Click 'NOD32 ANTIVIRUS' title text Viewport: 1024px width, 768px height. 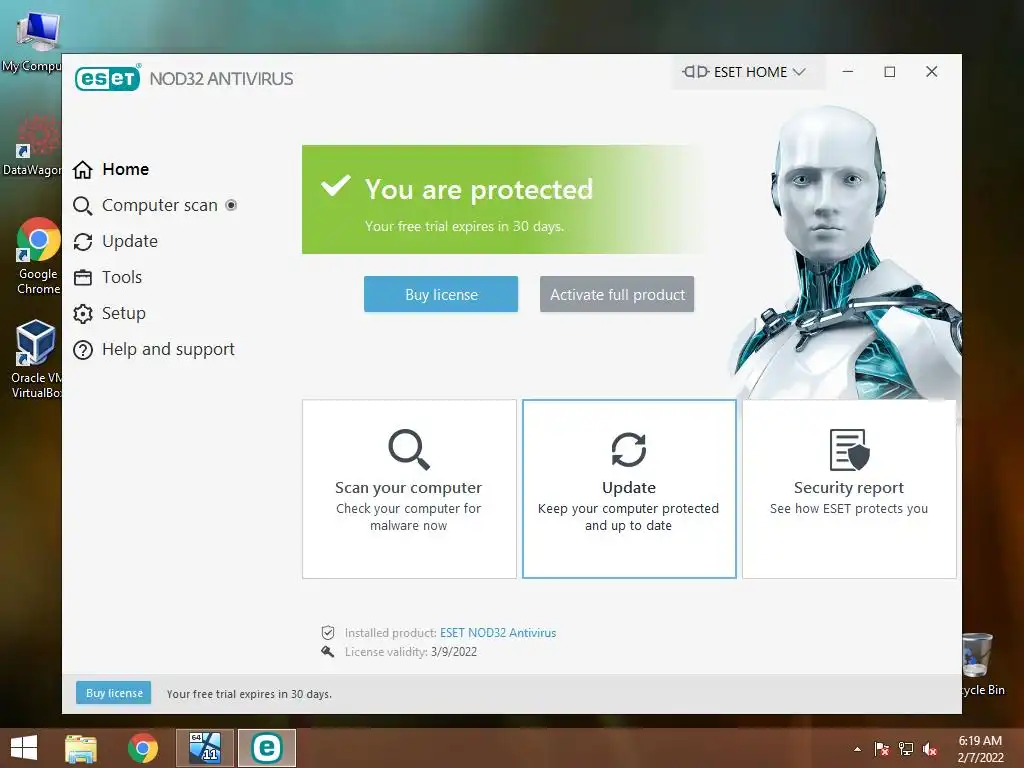pos(221,79)
